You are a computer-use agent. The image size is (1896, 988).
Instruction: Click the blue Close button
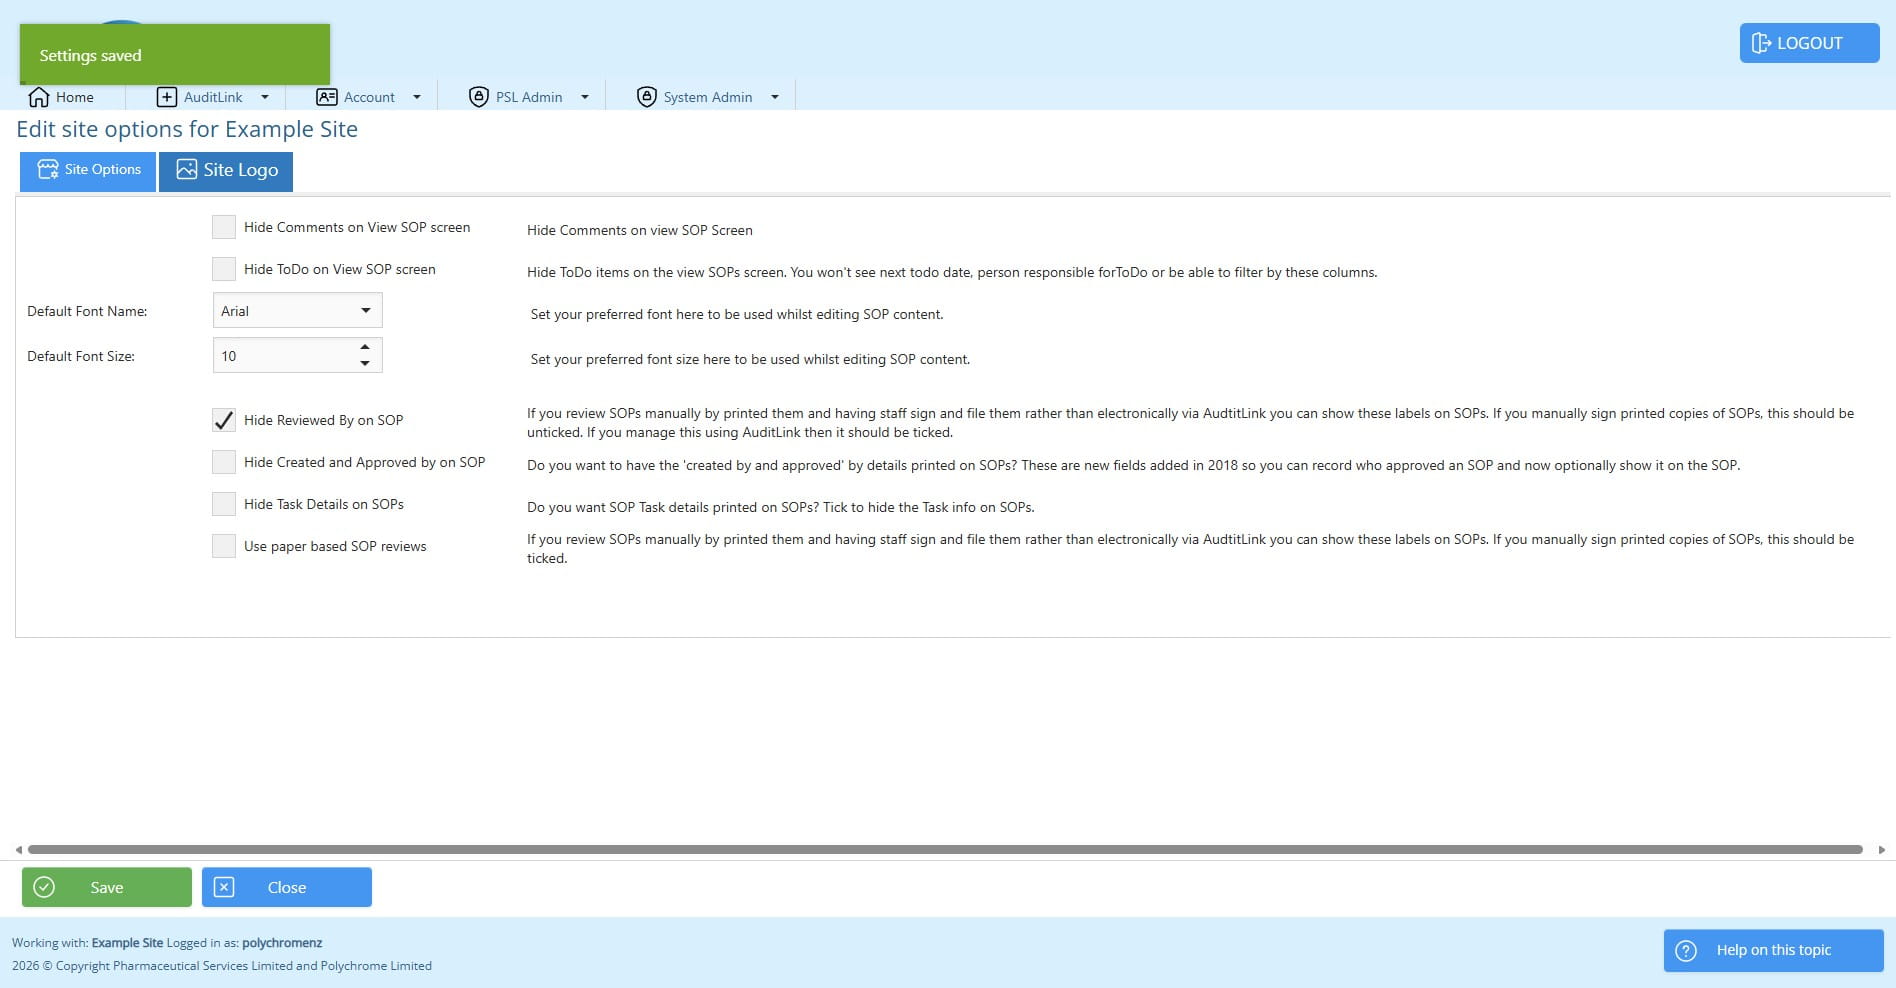(x=287, y=887)
